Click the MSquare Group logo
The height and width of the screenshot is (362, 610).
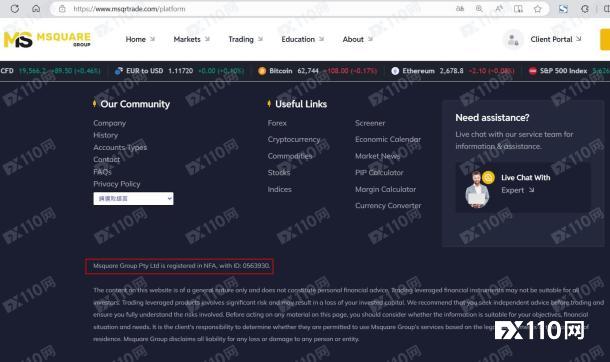point(47,39)
